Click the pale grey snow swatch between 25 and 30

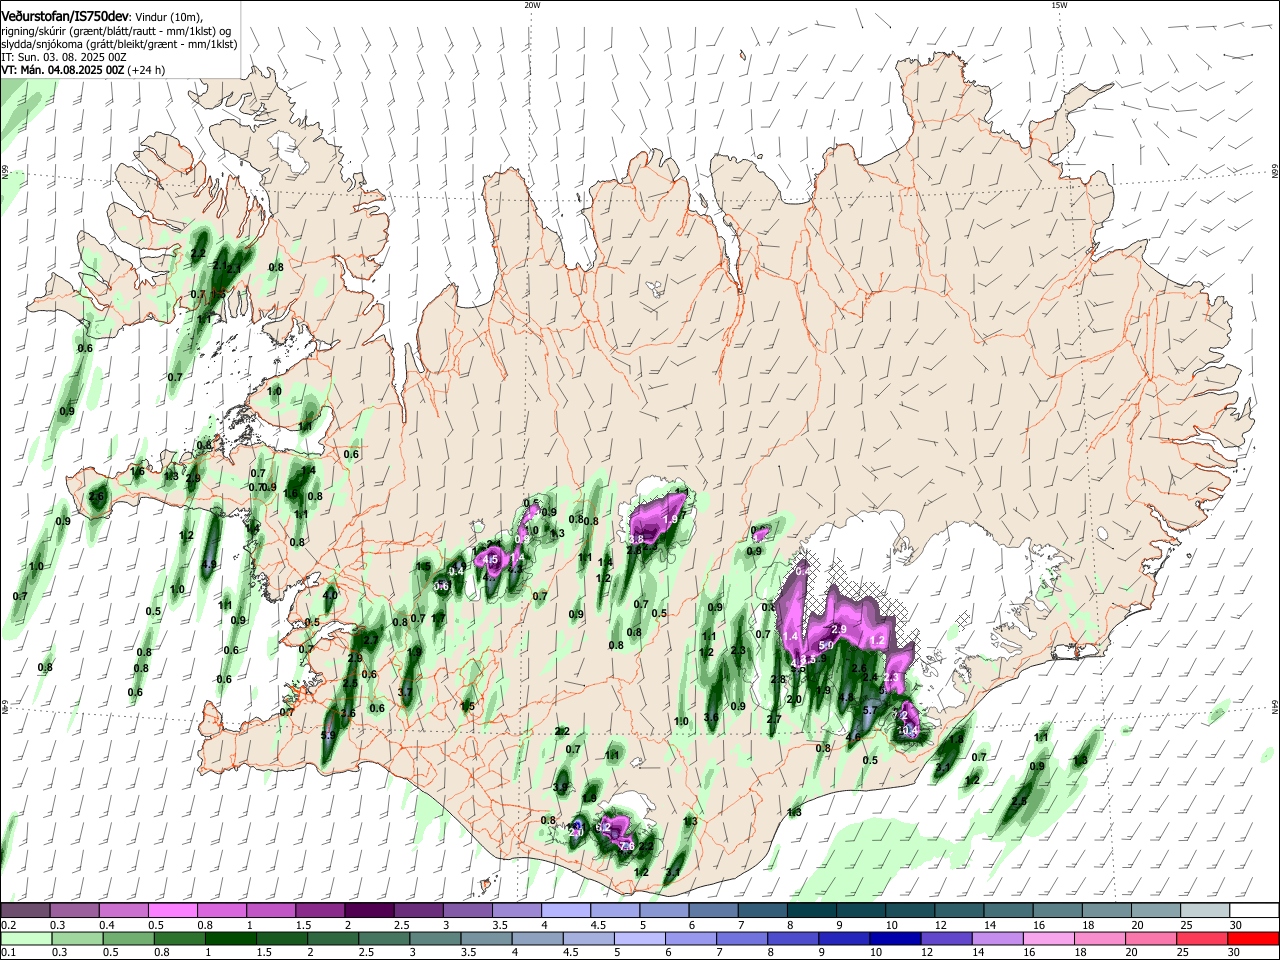pos(1205,910)
